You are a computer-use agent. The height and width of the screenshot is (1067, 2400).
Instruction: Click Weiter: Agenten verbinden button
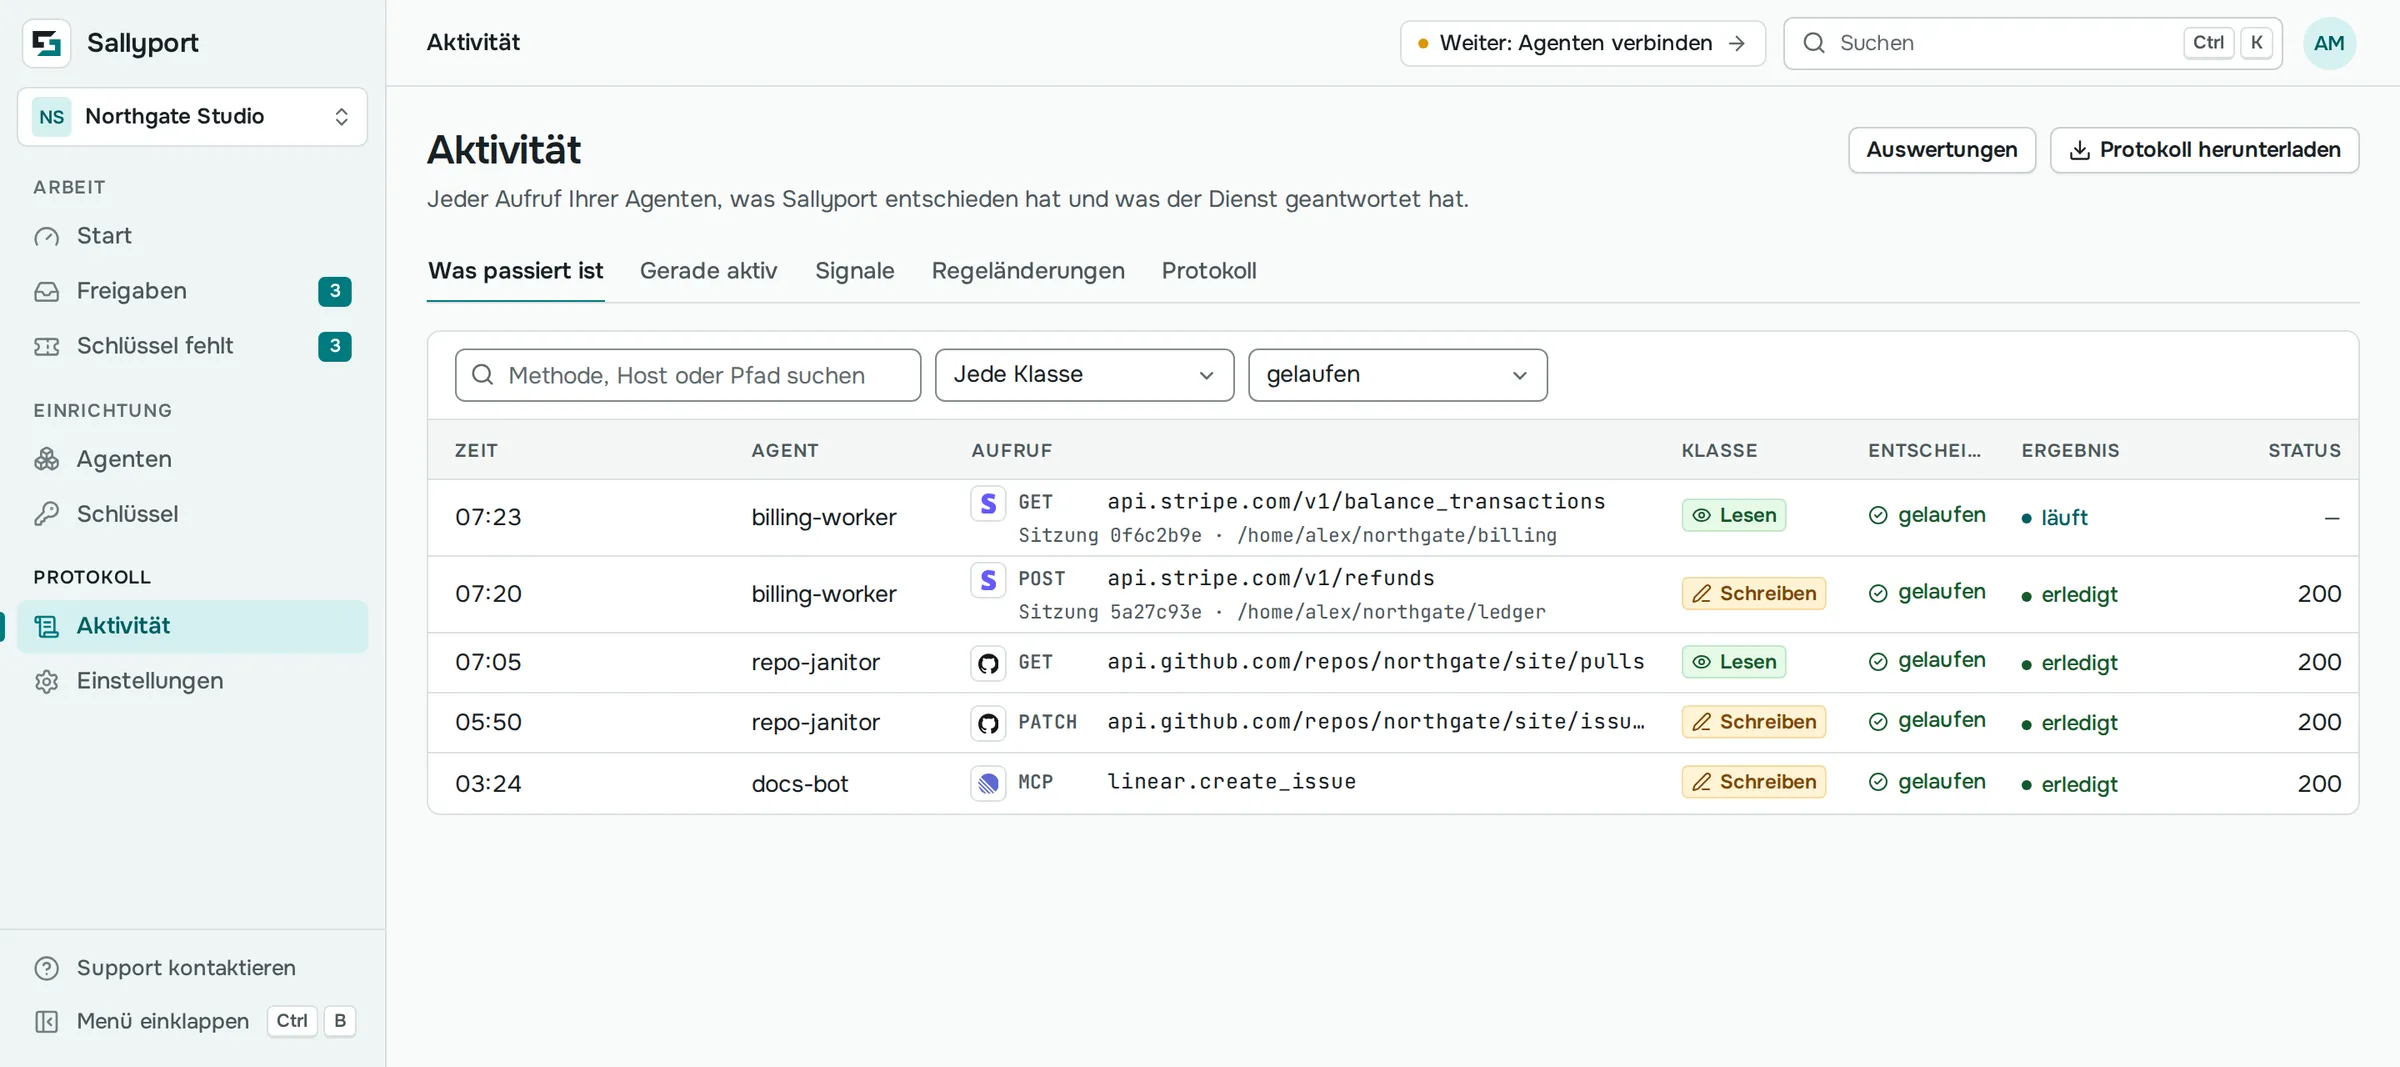[x=1583, y=43]
